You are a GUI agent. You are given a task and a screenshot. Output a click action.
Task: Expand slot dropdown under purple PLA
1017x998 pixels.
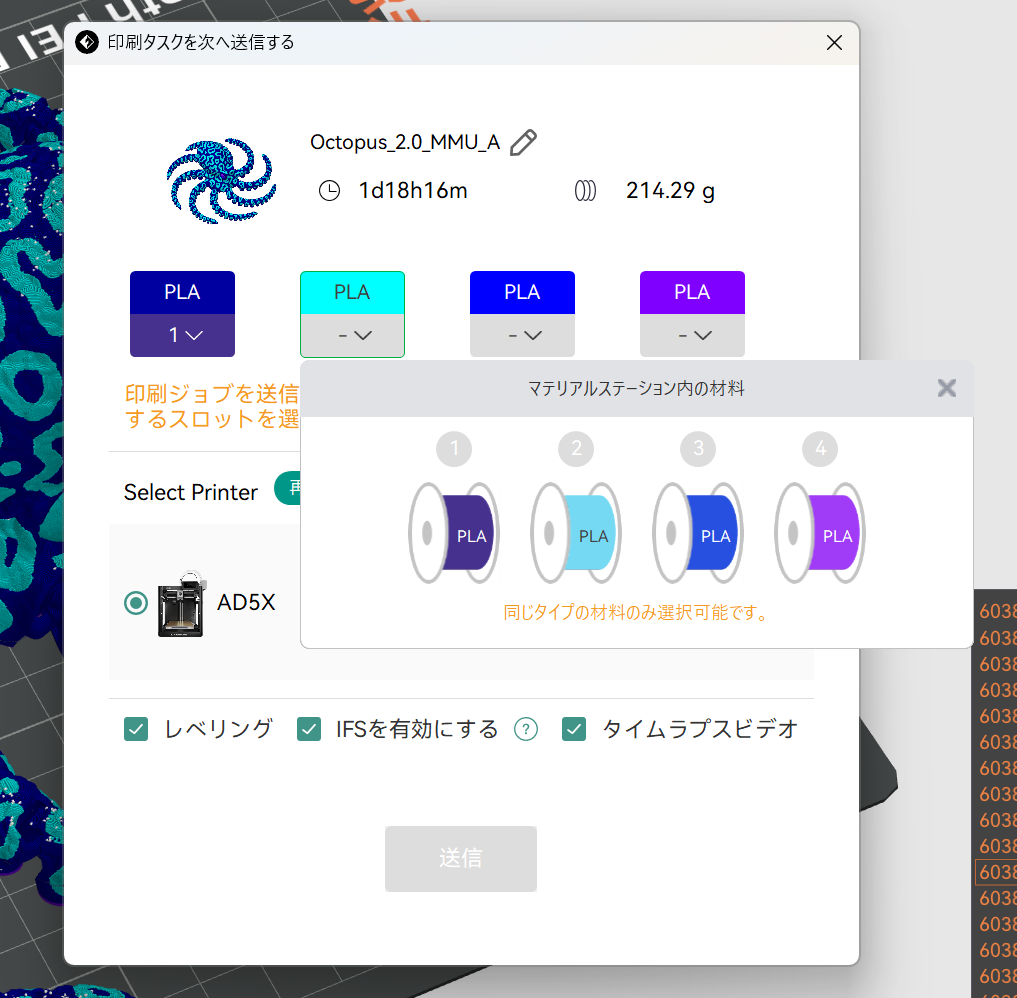[692, 336]
